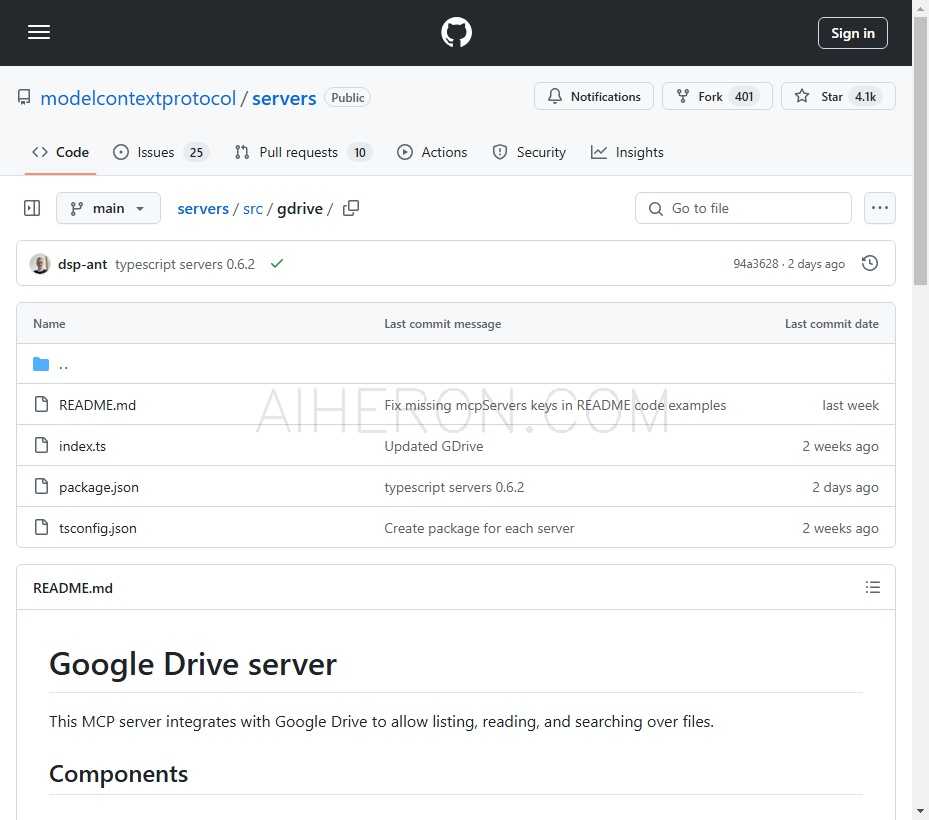Screen dimensions: 929x820
Task: Navigate to src breadcrumb folder
Action: (252, 209)
